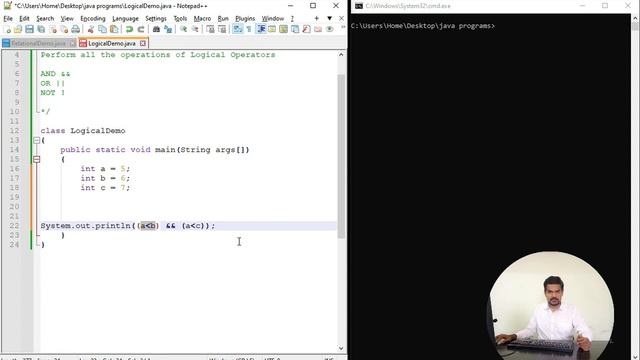Viewport: 640px width, 360px height.
Task: Click the Print toolbar icon
Action: coord(76,29)
